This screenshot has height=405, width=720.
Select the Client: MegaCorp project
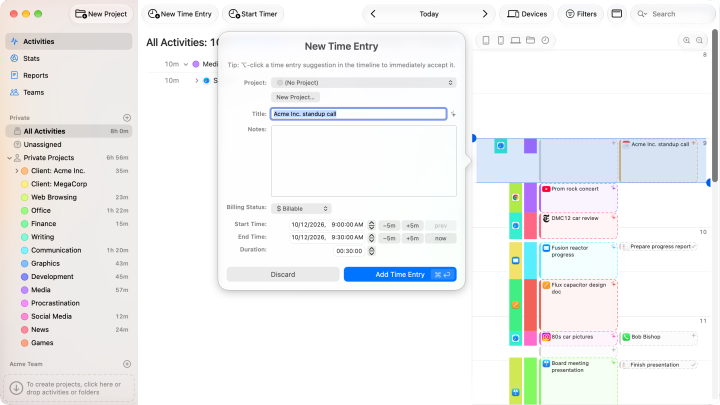(69, 184)
